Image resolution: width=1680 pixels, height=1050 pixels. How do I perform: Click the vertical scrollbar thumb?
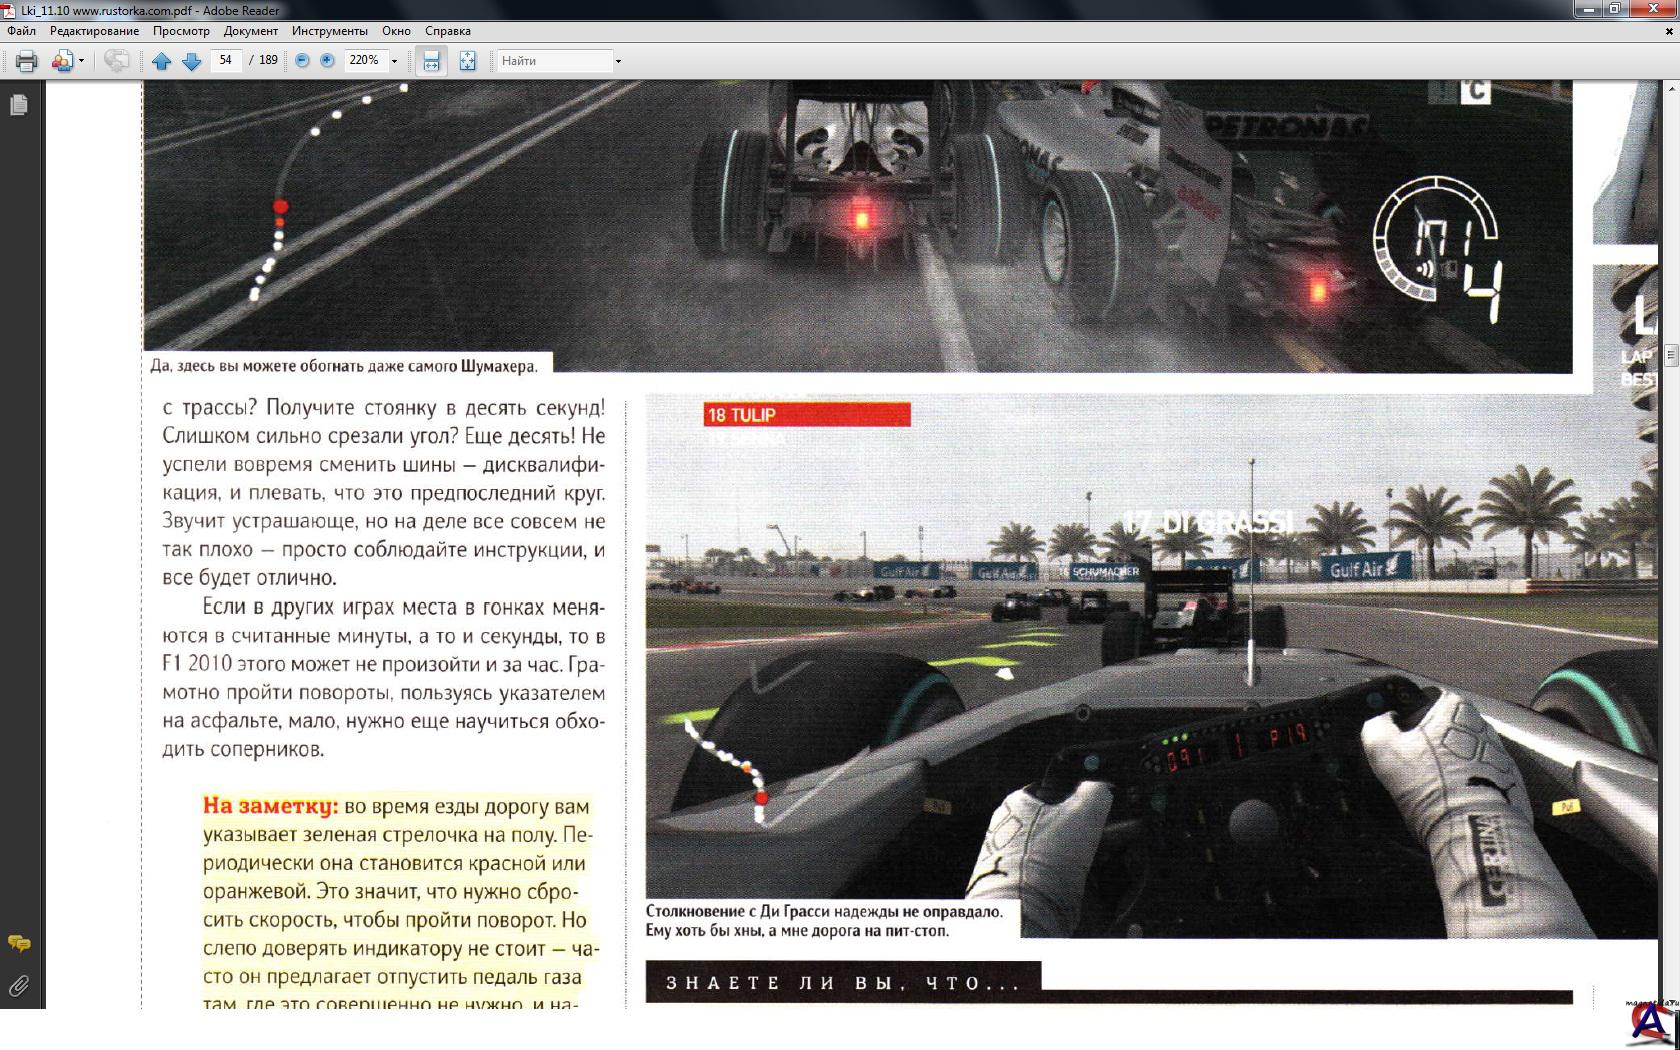[1671, 355]
